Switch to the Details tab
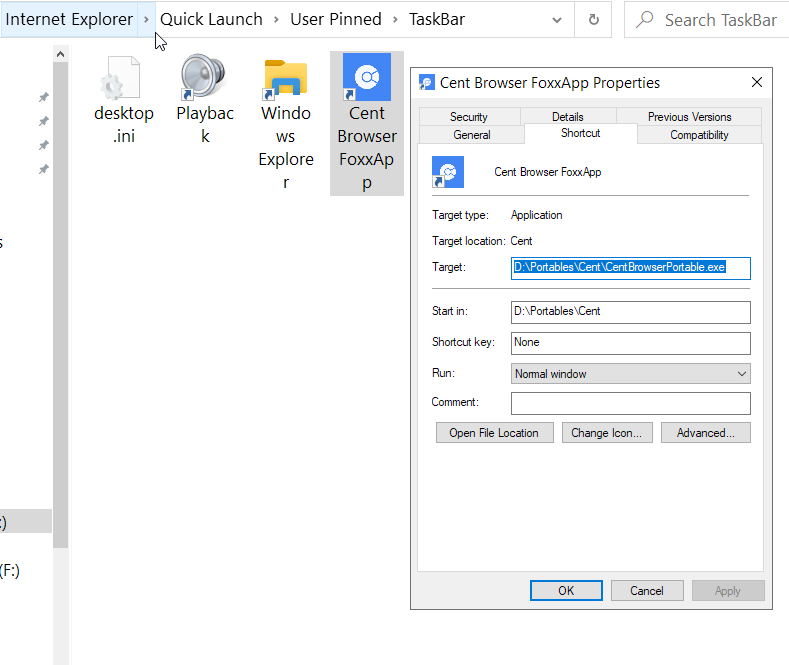This screenshot has height=665, width=789. pos(568,117)
